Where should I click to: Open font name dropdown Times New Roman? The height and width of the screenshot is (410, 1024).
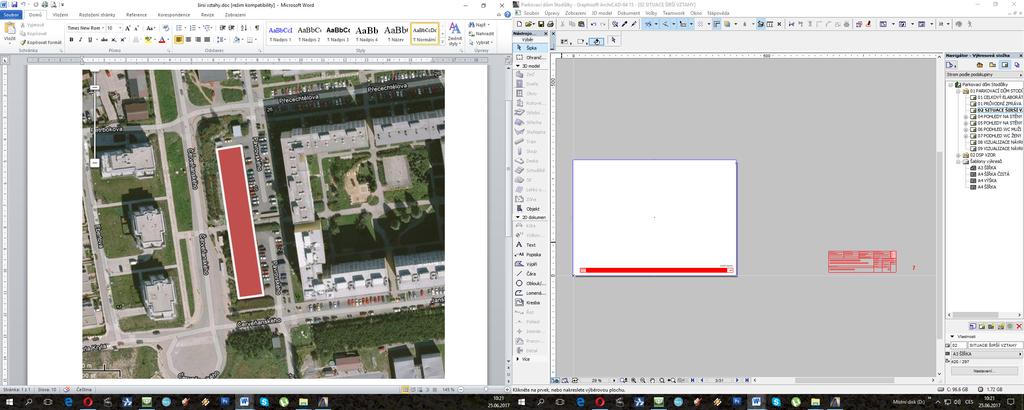click(x=102, y=28)
